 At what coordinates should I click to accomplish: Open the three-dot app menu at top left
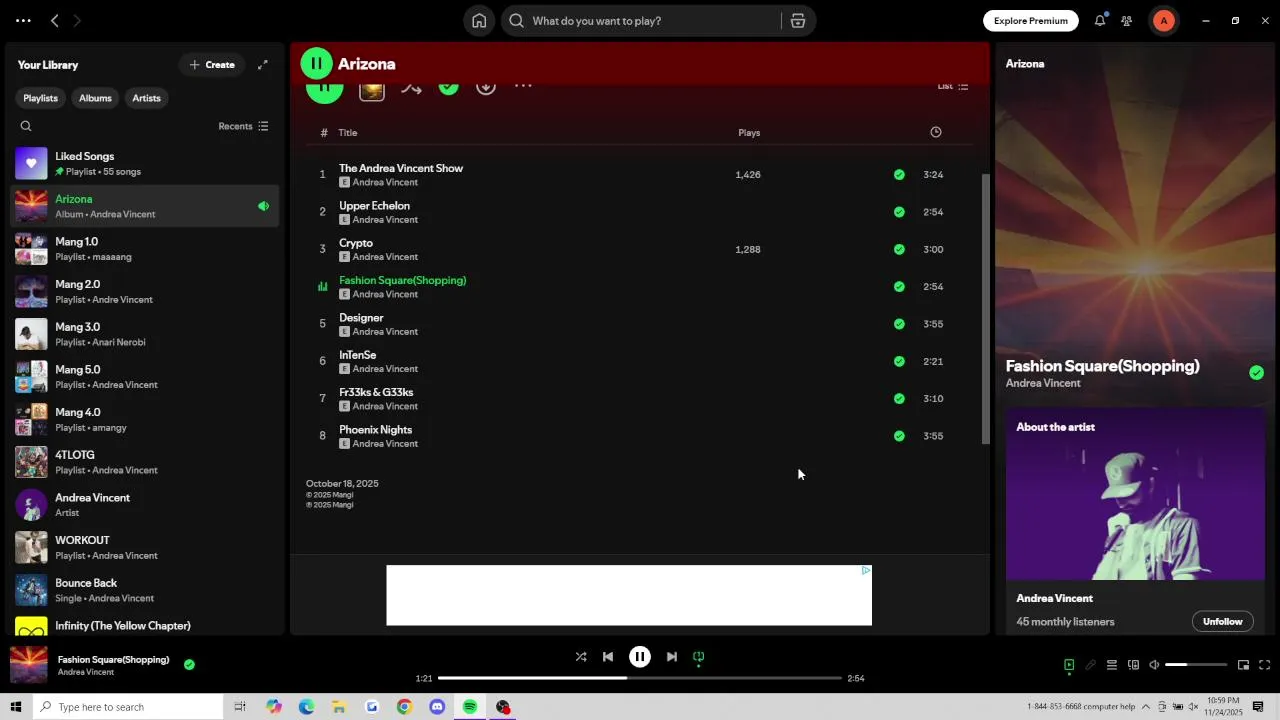[x=23, y=21]
